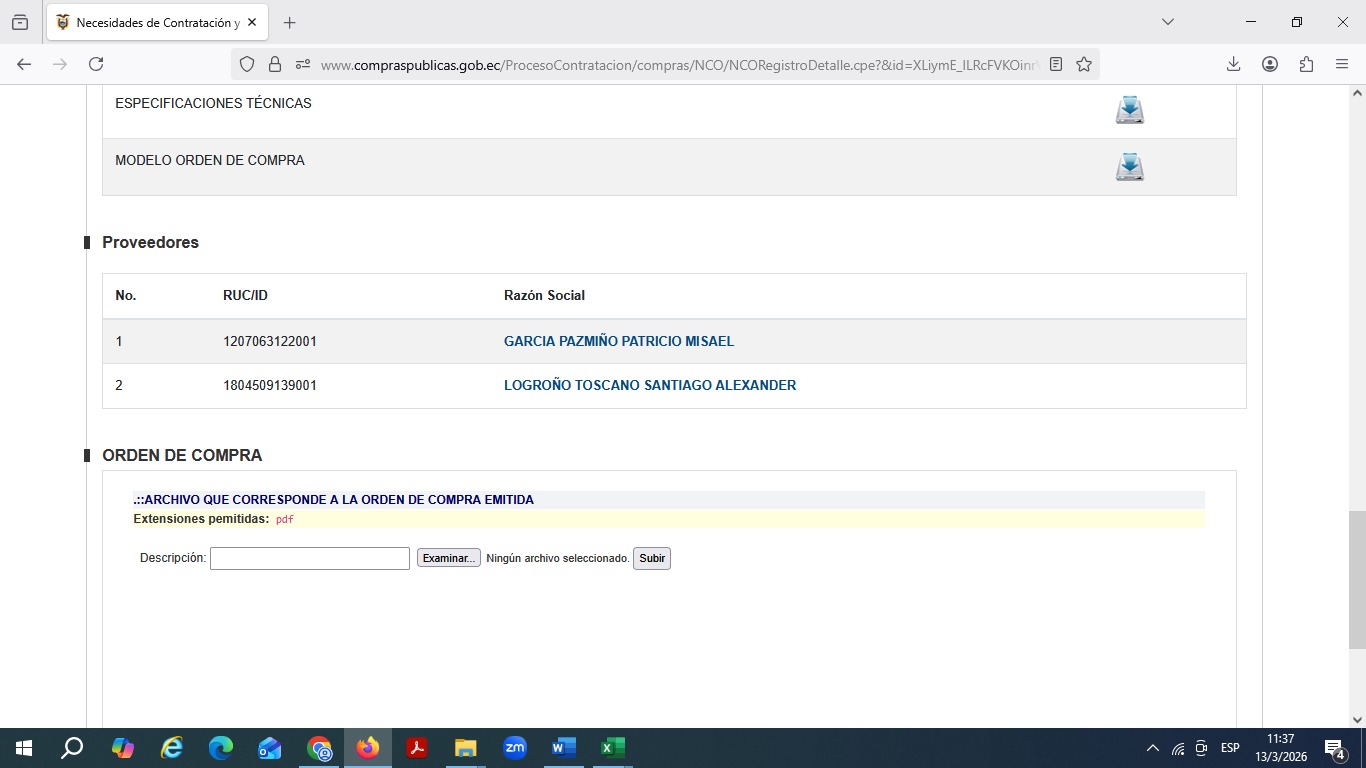Open Firefox reader view icon
Image resolution: width=1366 pixels, height=768 pixels.
[x=1056, y=64]
